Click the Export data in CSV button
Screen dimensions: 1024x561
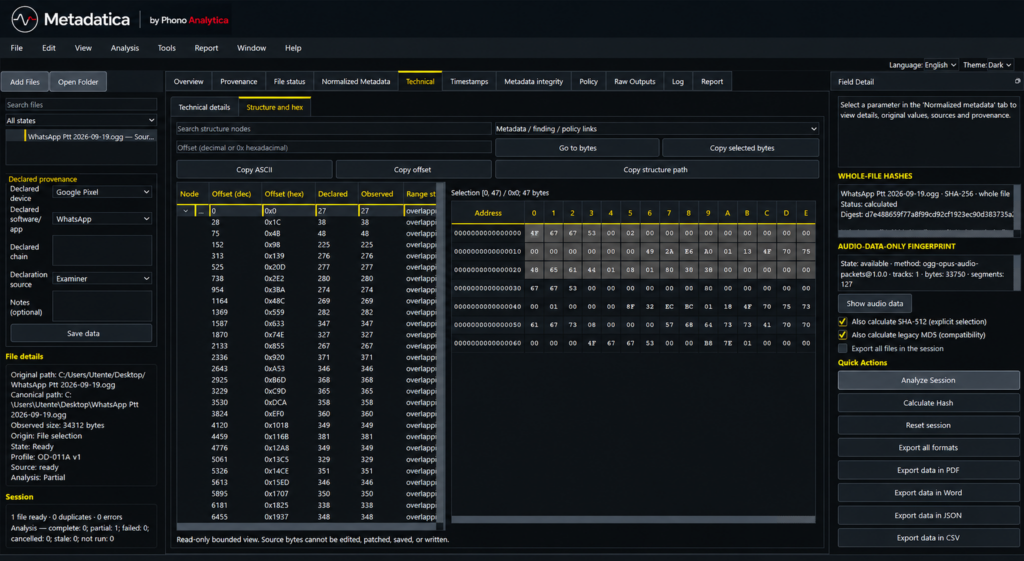928,538
